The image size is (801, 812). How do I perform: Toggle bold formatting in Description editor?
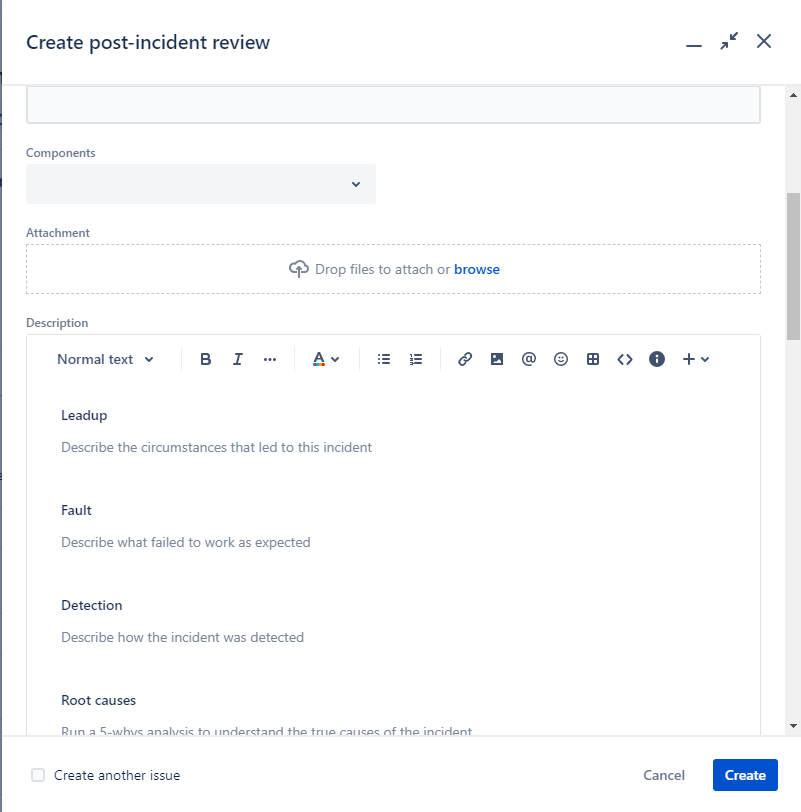206,359
